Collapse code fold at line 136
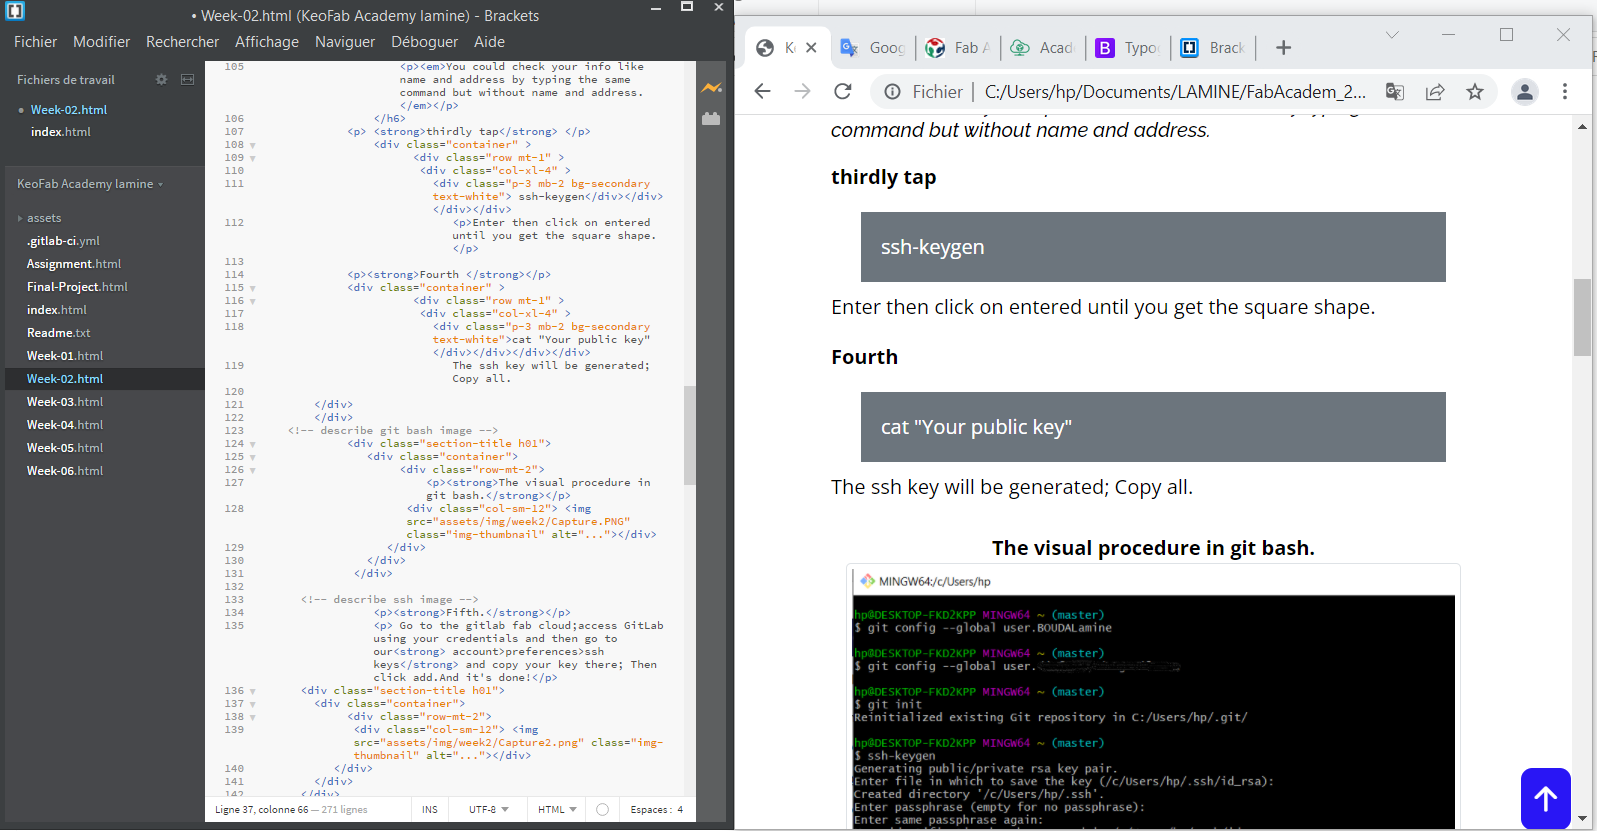The height and width of the screenshot is (831, 1597). click(253, 691)
